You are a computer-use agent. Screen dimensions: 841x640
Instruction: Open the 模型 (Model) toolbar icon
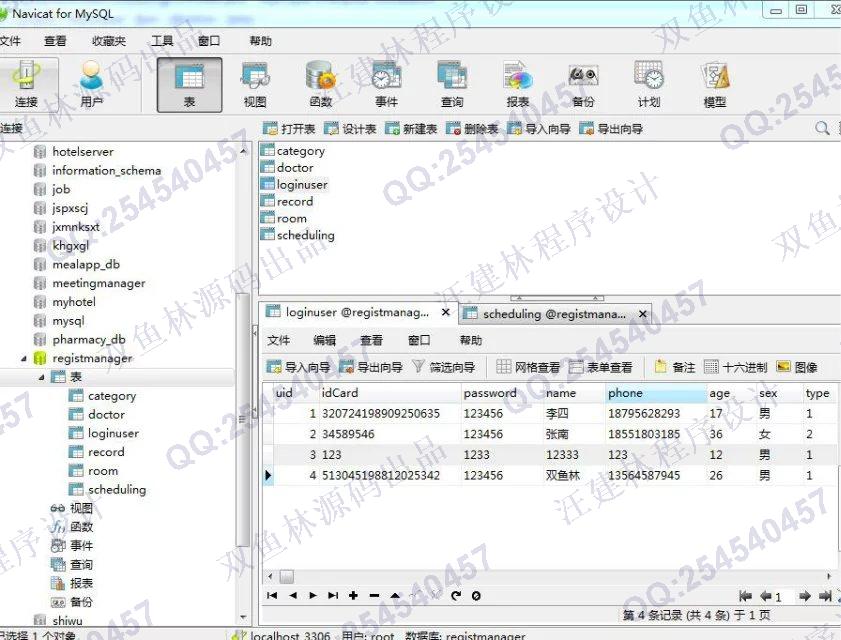(715, 84)
